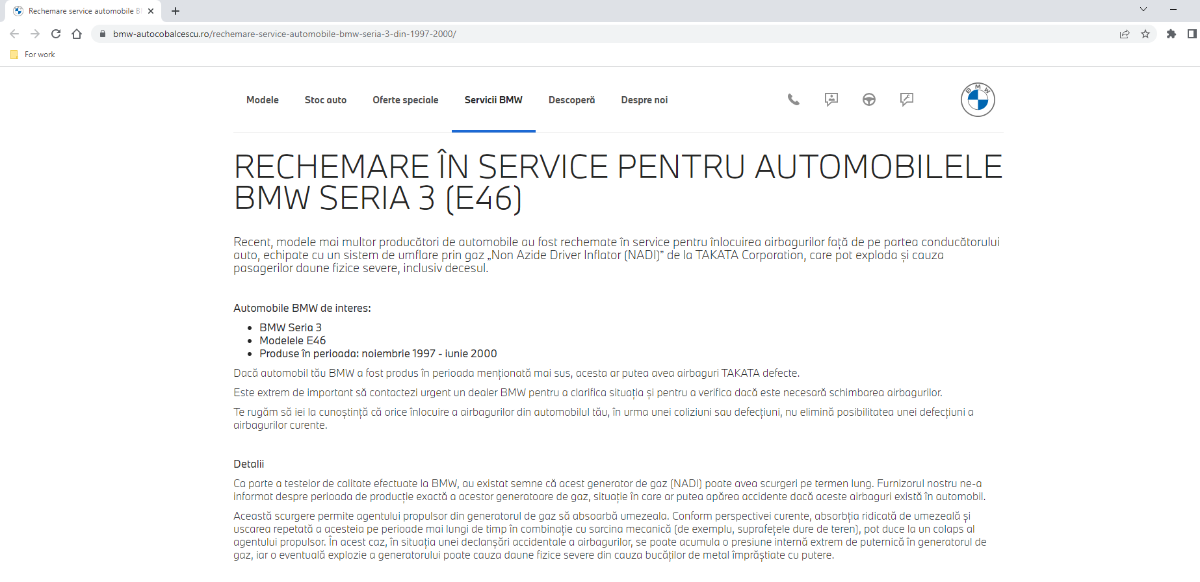Open the contact advisor chat icon
The height and width of the screenshot is (582, 1200).
click(x=831, y=100)
